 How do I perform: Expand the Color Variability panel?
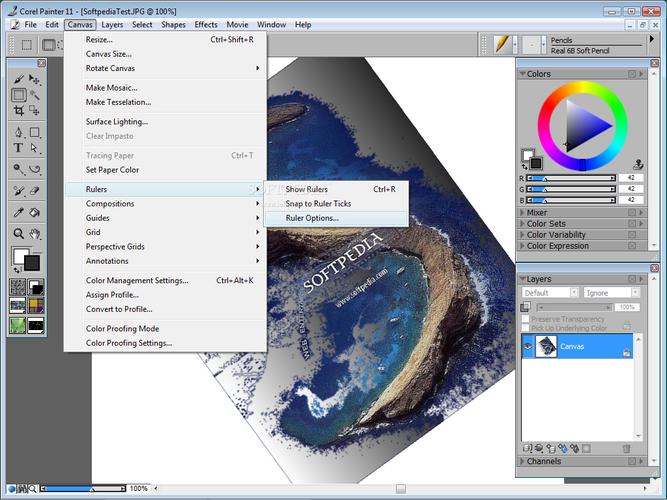coord(522,234)
